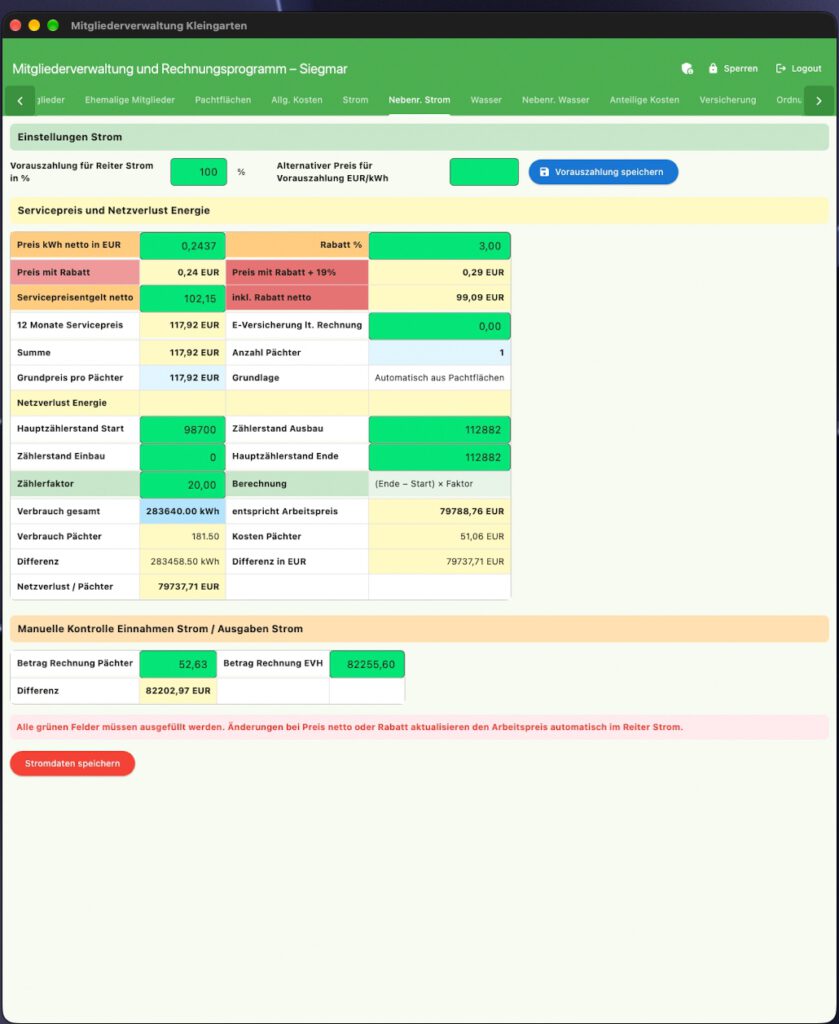This screenshot has width=839, height=1024.
Task: Click the Betrag Rechnung EVH field
Action: [367, 664]
